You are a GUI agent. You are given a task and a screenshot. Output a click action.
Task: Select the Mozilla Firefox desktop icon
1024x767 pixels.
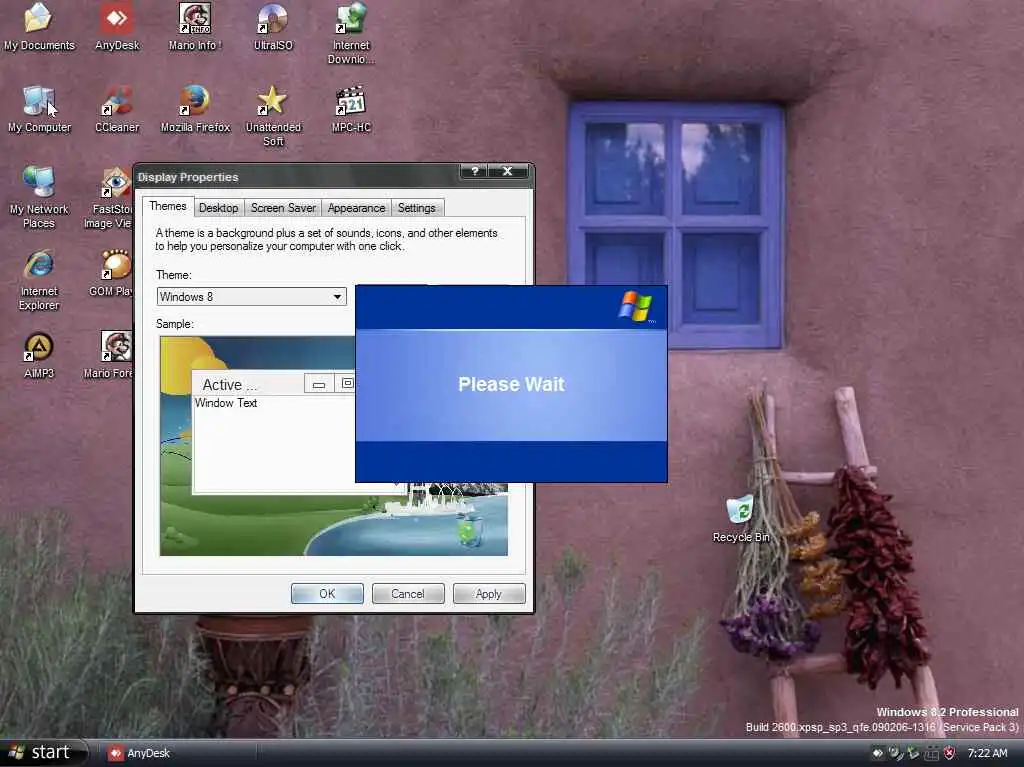click(x=195, y=108)
